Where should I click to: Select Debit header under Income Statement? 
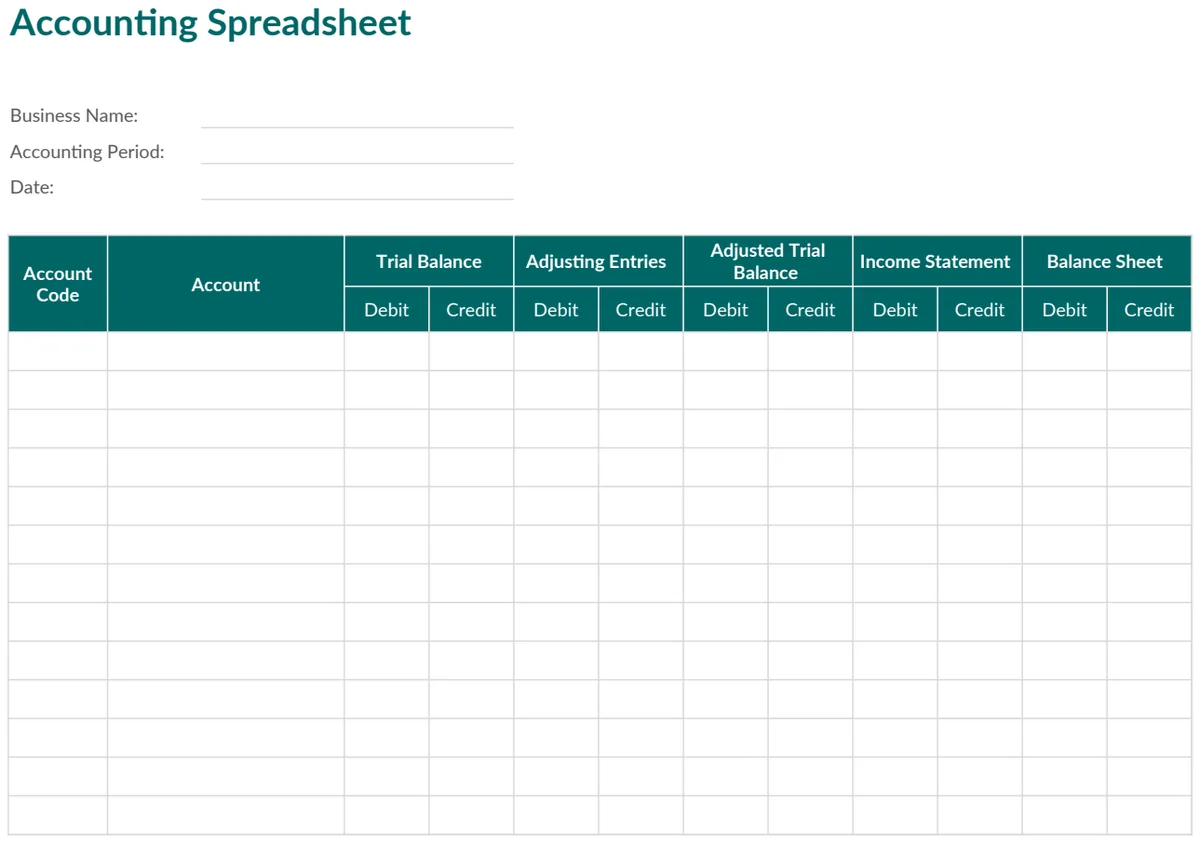[895, 310]
